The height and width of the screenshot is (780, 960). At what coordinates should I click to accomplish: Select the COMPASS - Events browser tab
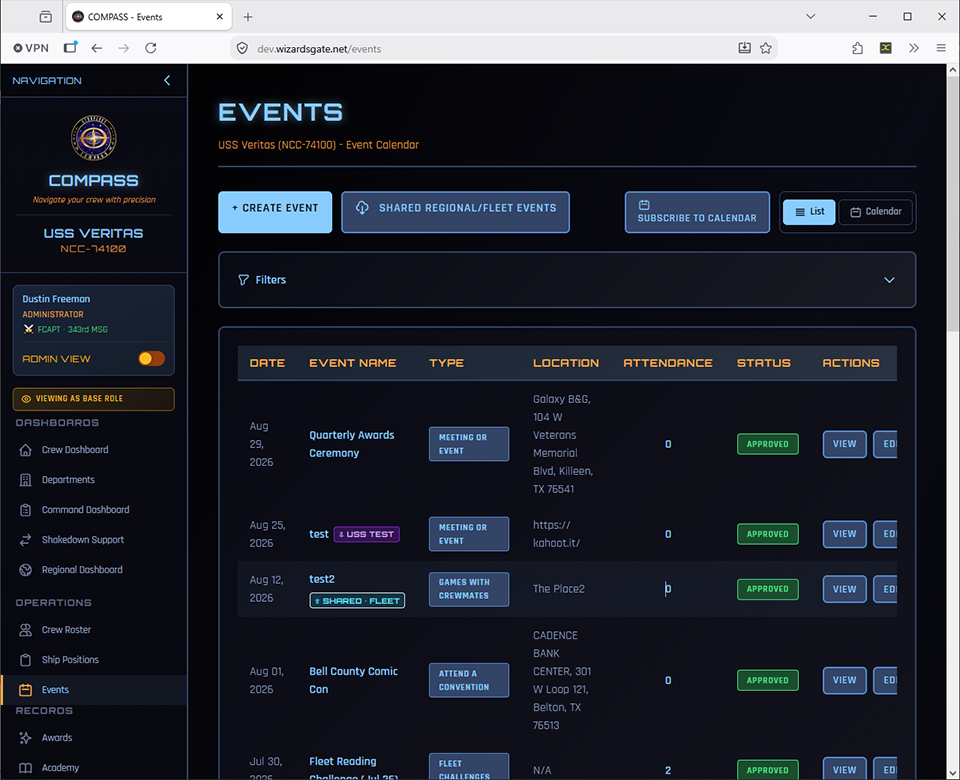[x=149, y=17]
